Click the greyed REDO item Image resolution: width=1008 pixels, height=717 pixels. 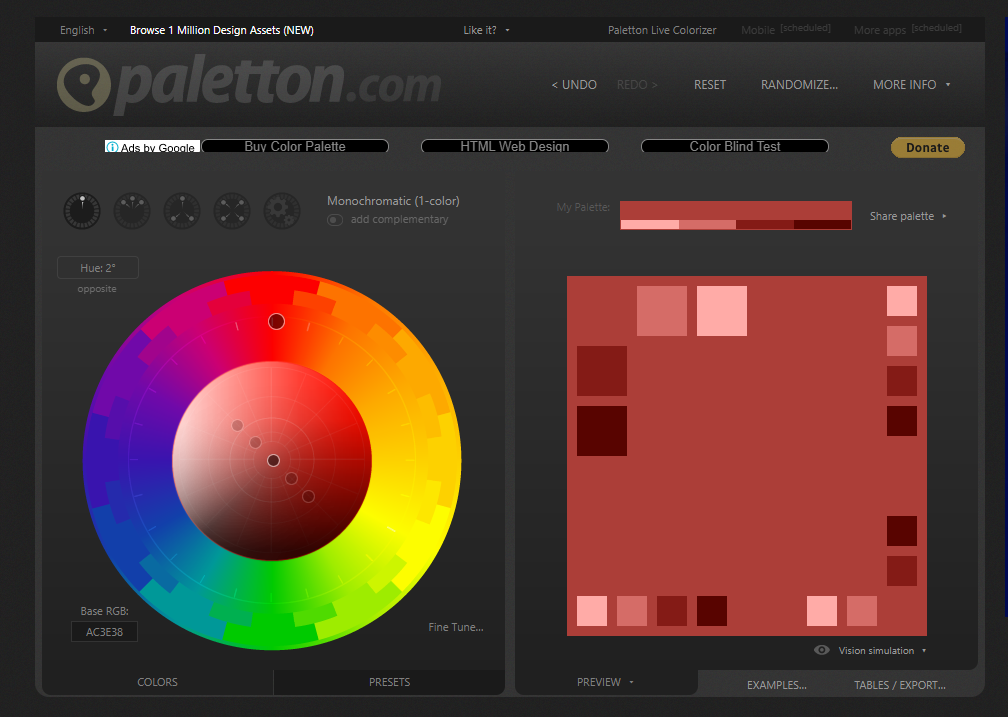(x=636, y=85)
